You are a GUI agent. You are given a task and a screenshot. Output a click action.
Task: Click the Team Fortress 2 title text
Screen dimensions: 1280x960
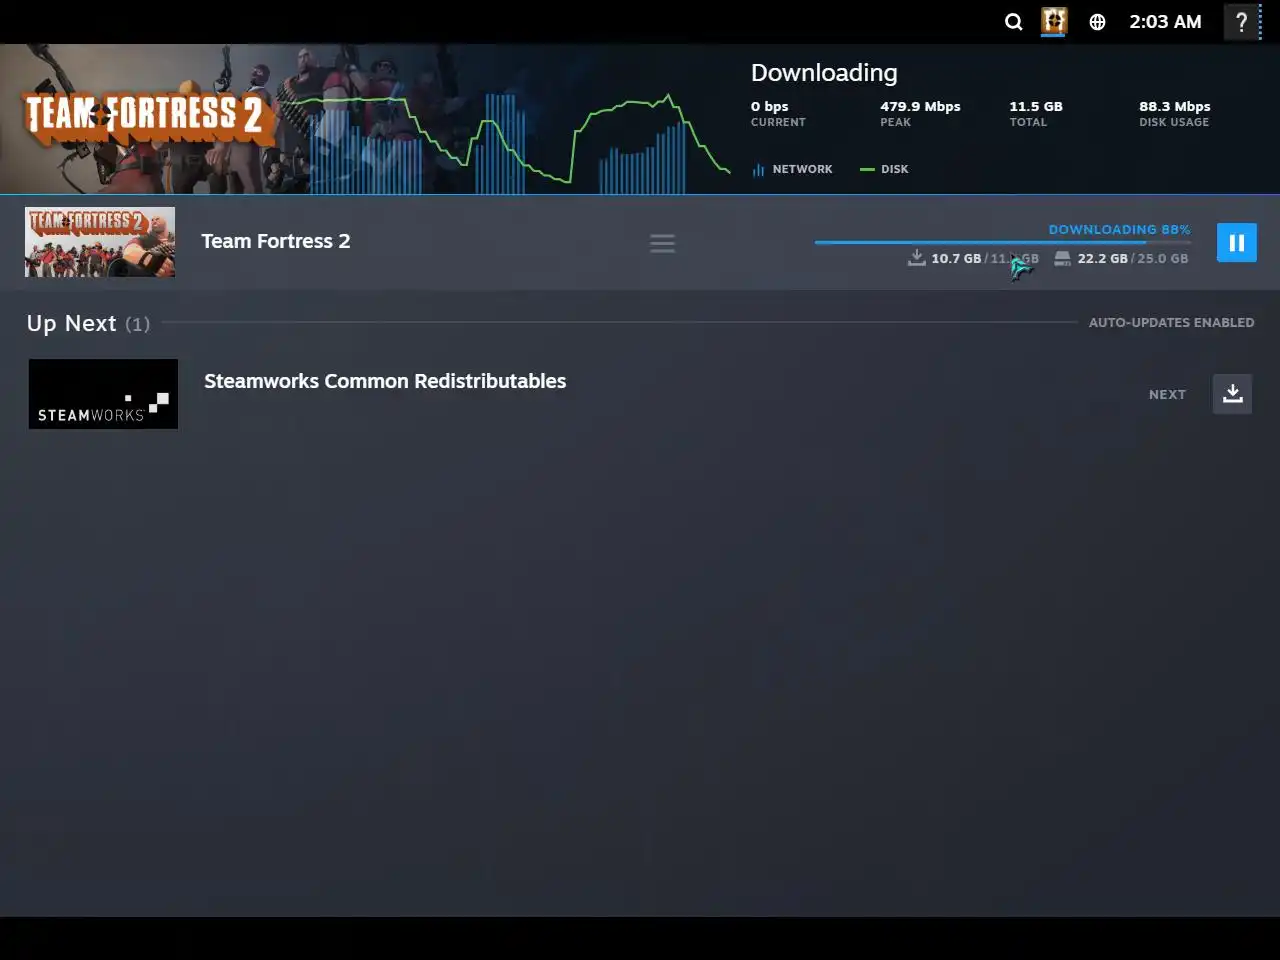tap(276, 241)
